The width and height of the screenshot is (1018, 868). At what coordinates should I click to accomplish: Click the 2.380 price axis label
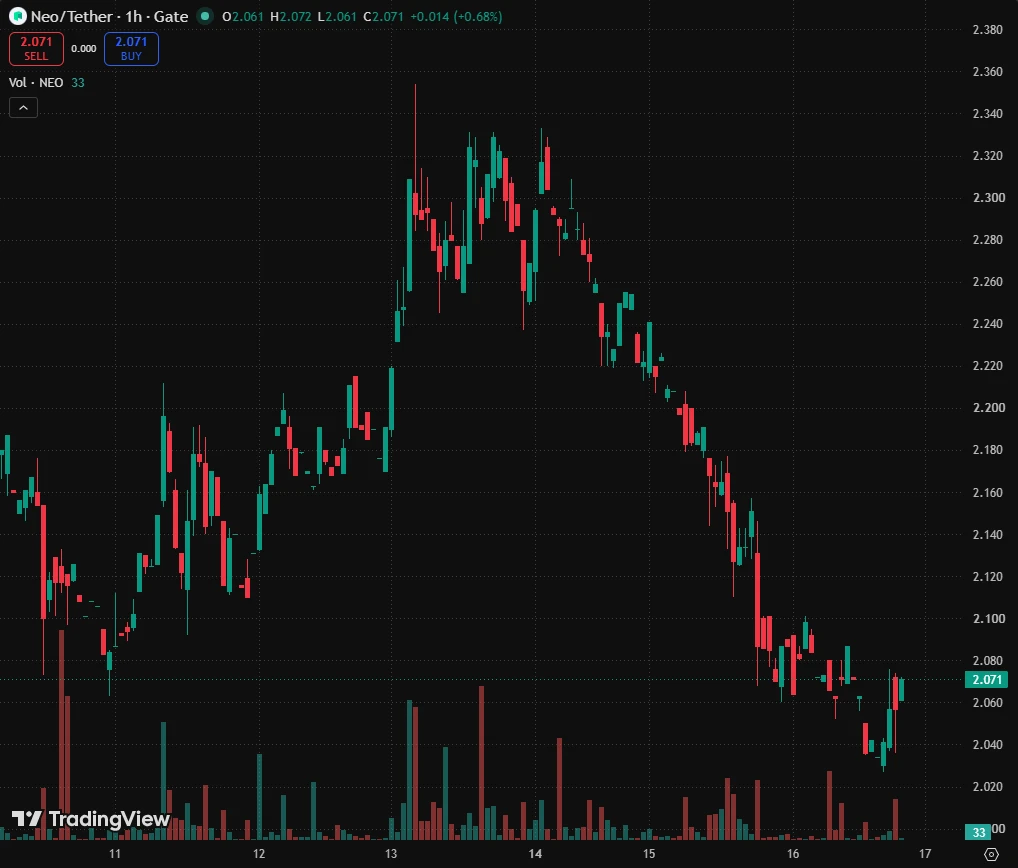tap(987, 30)
